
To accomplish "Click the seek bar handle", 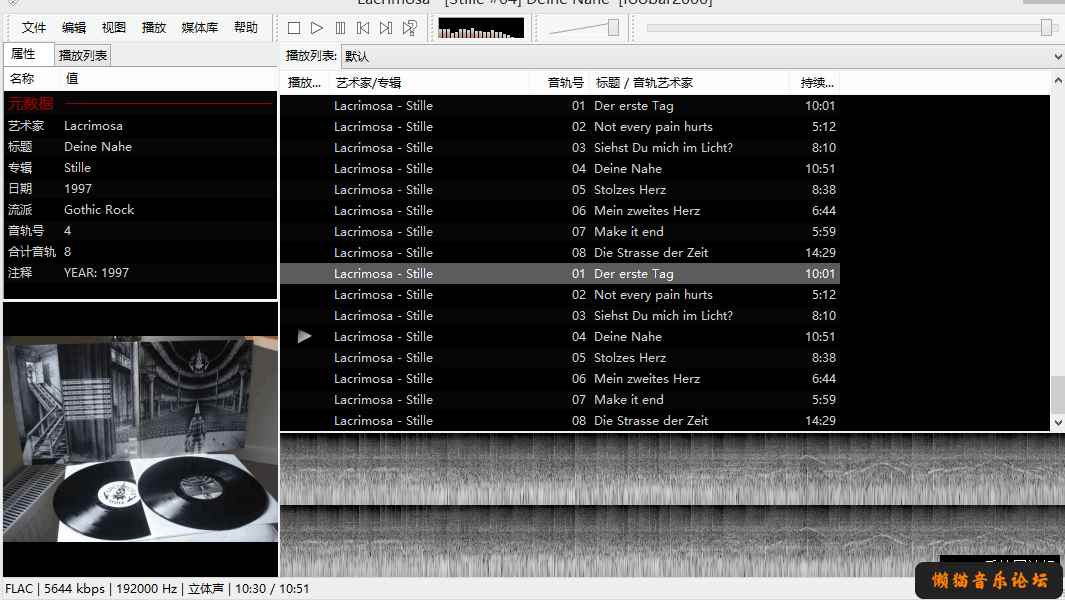I will [1046, 28].
